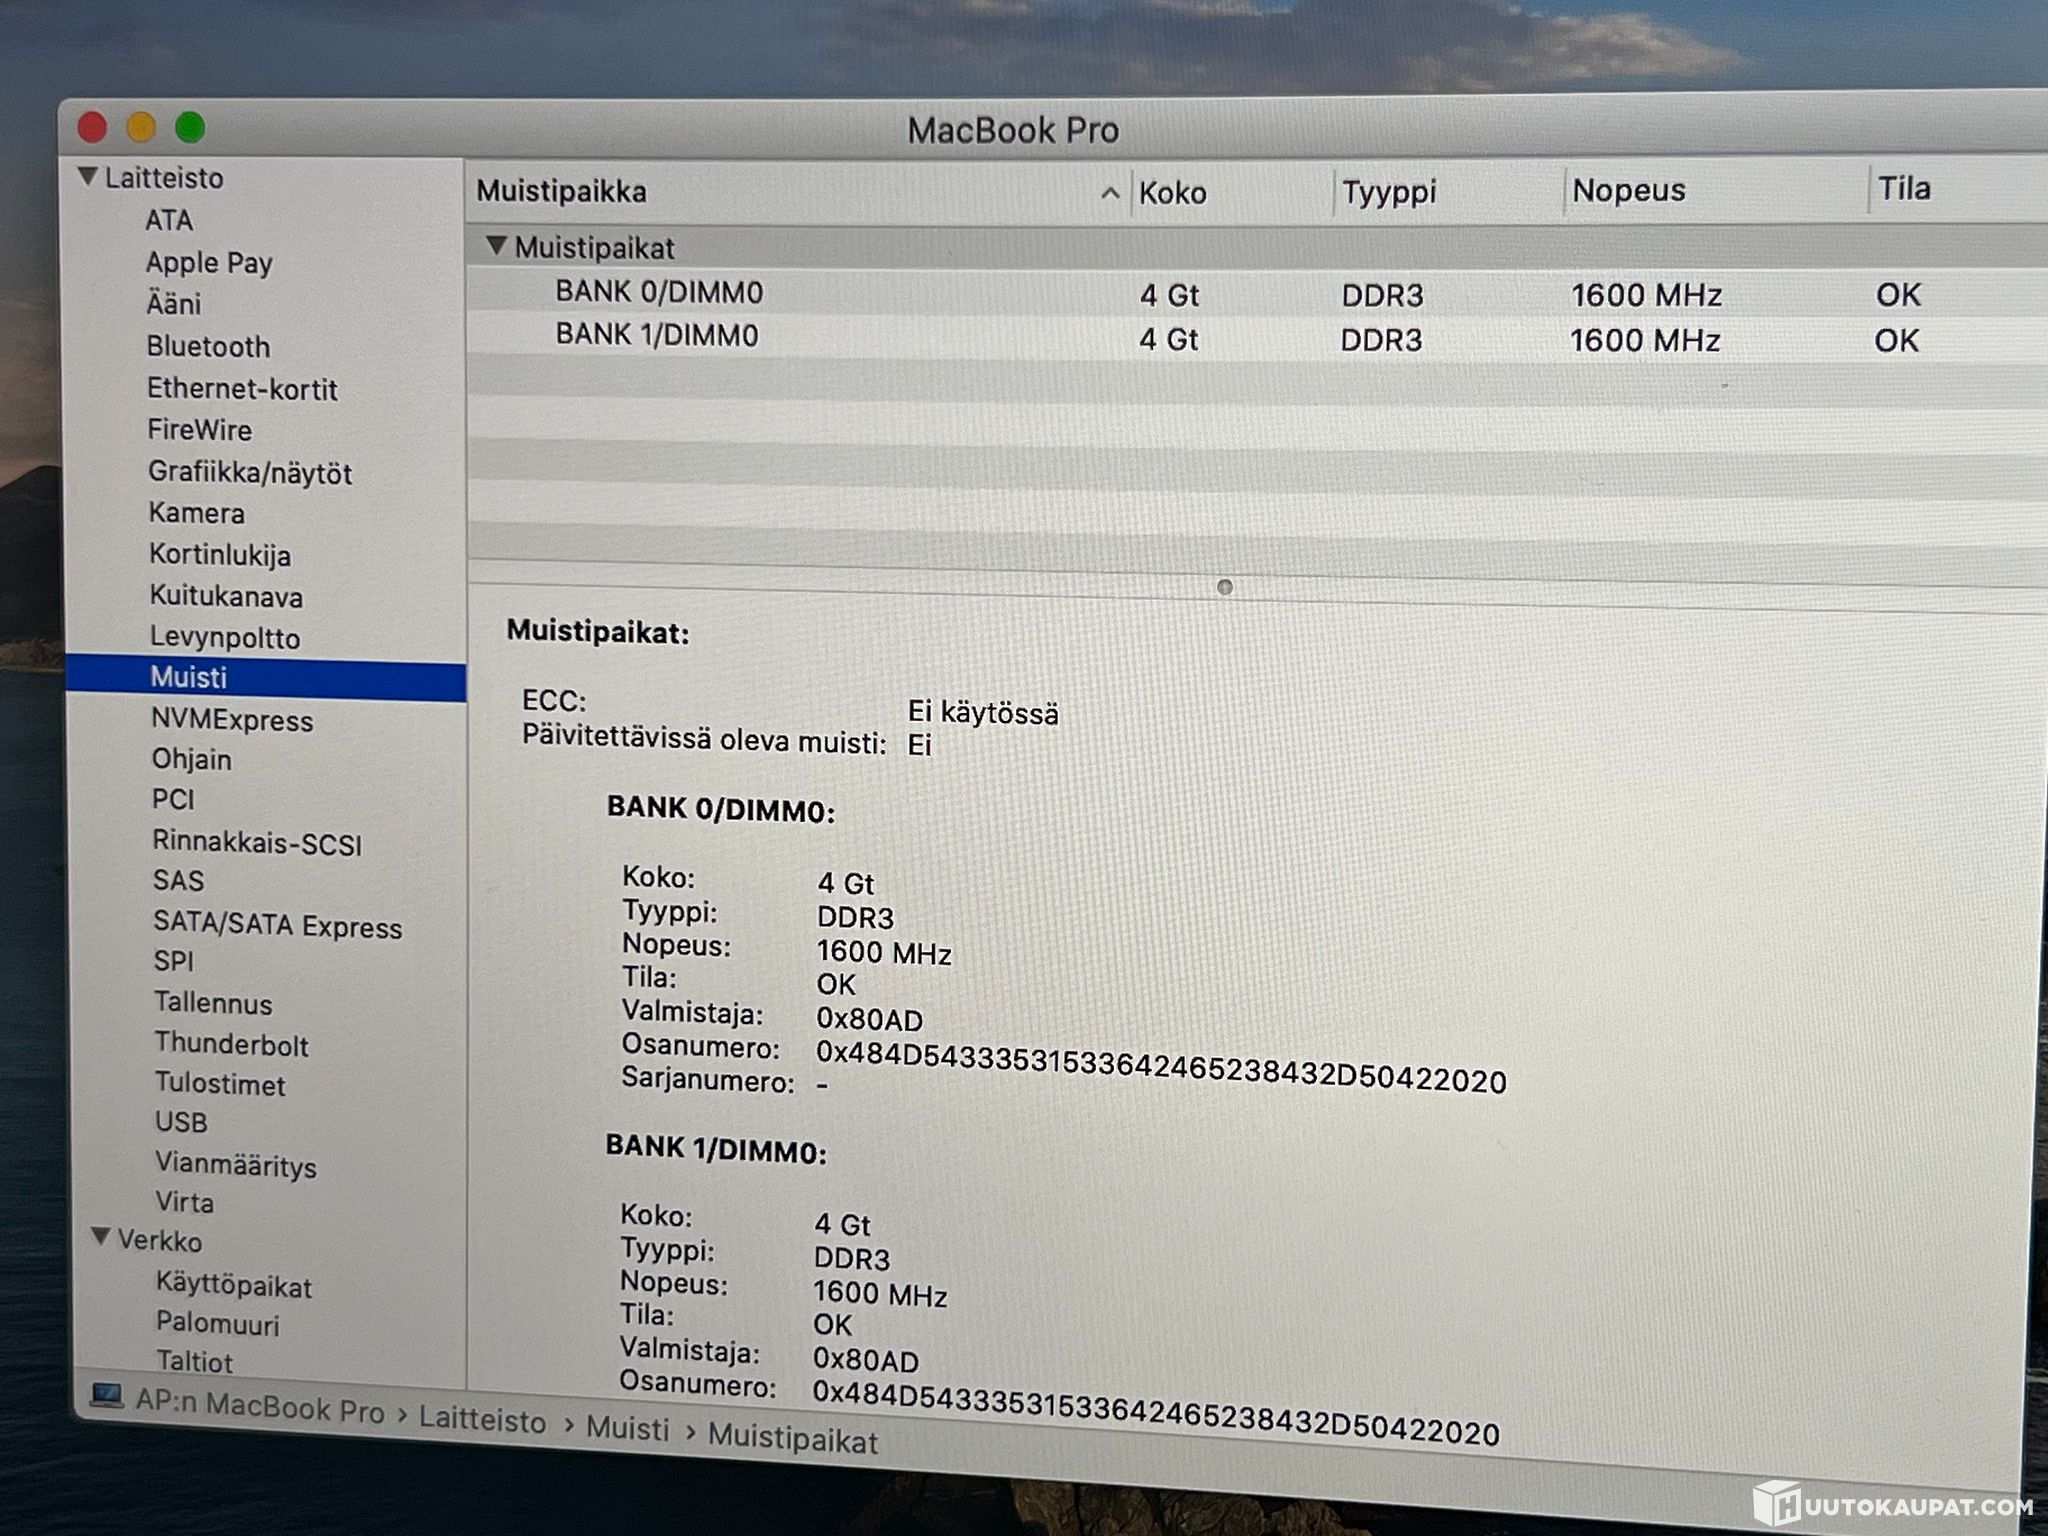2048x1536 pixels.
Task: Select the highlighted Muisti sidebar item
Action: pos(266,678)
